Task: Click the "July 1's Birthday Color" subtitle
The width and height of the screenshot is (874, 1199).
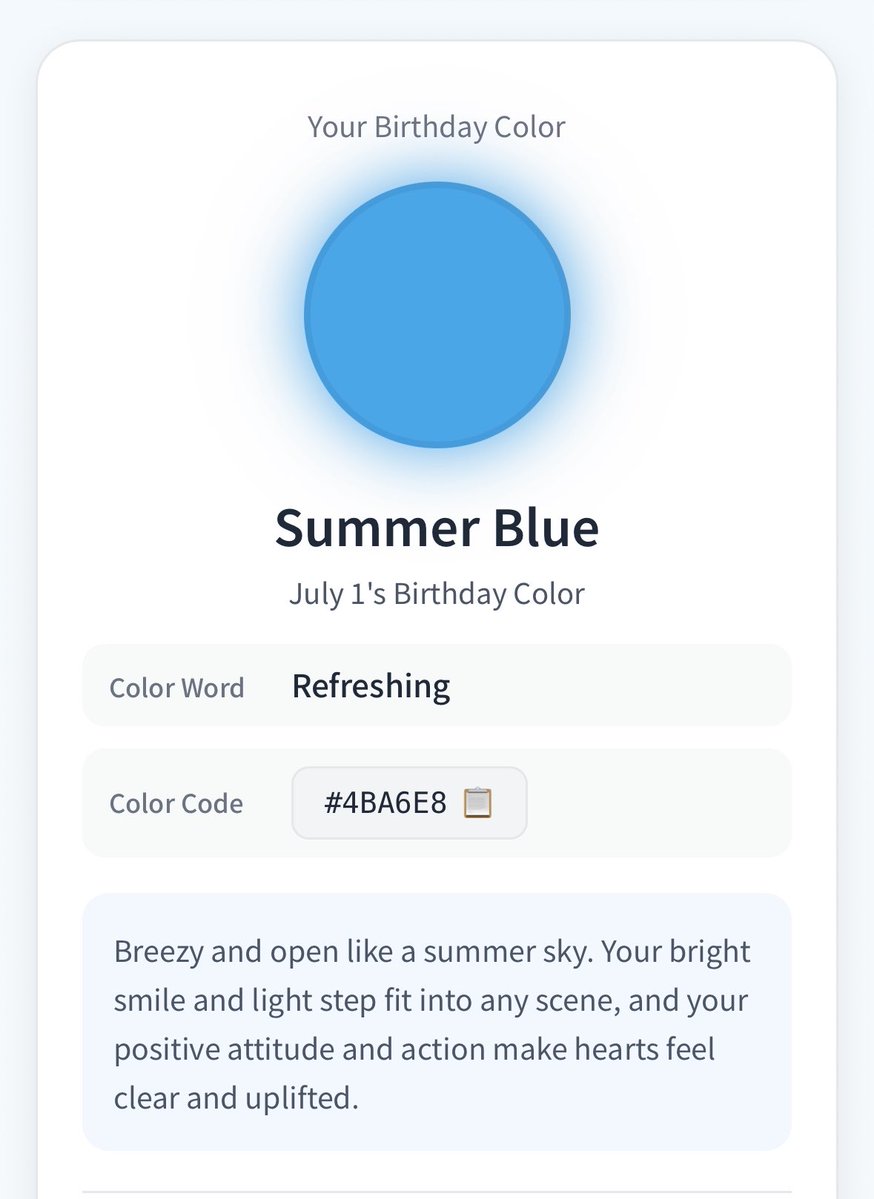Action: (437, 594)
